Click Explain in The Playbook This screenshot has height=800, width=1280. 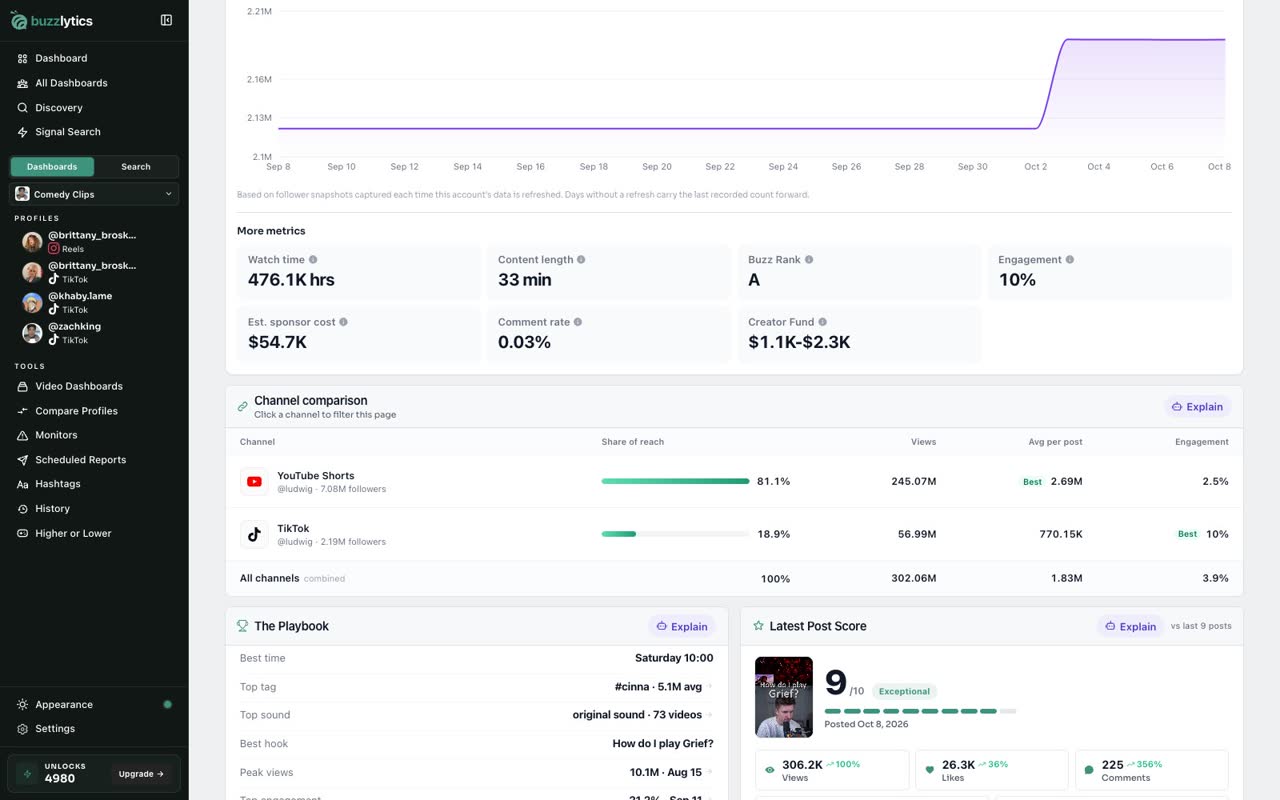click(x=682, y=627)
